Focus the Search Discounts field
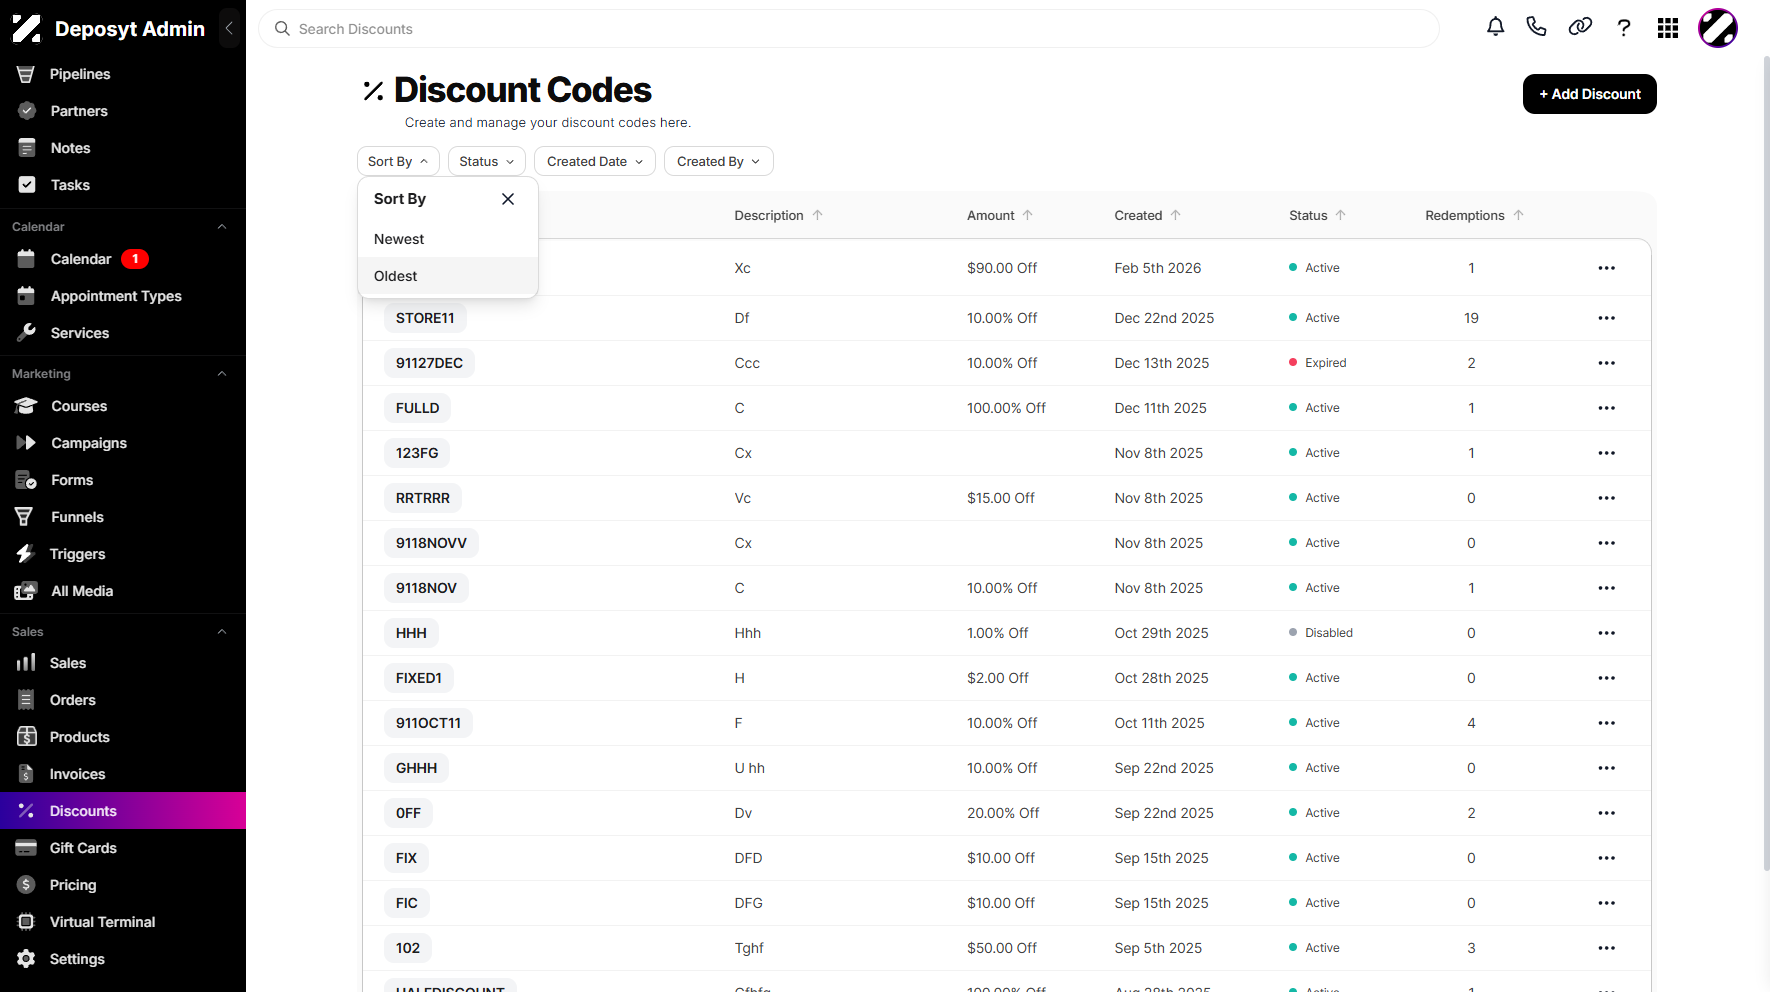 point(849,29)
